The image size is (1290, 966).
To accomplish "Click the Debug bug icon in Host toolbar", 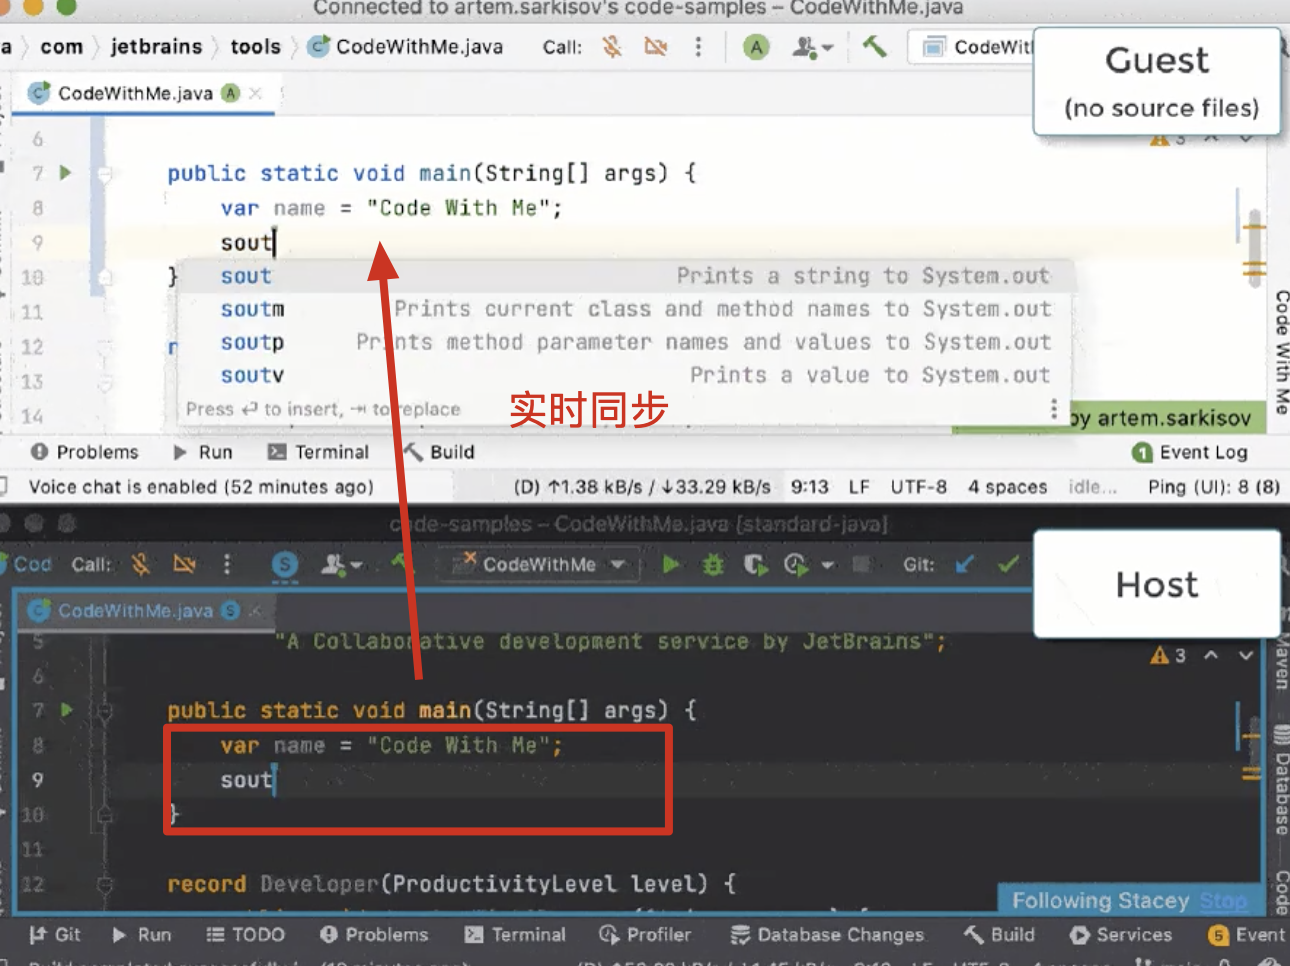I will pyautogui.click(x=713, y=565).
